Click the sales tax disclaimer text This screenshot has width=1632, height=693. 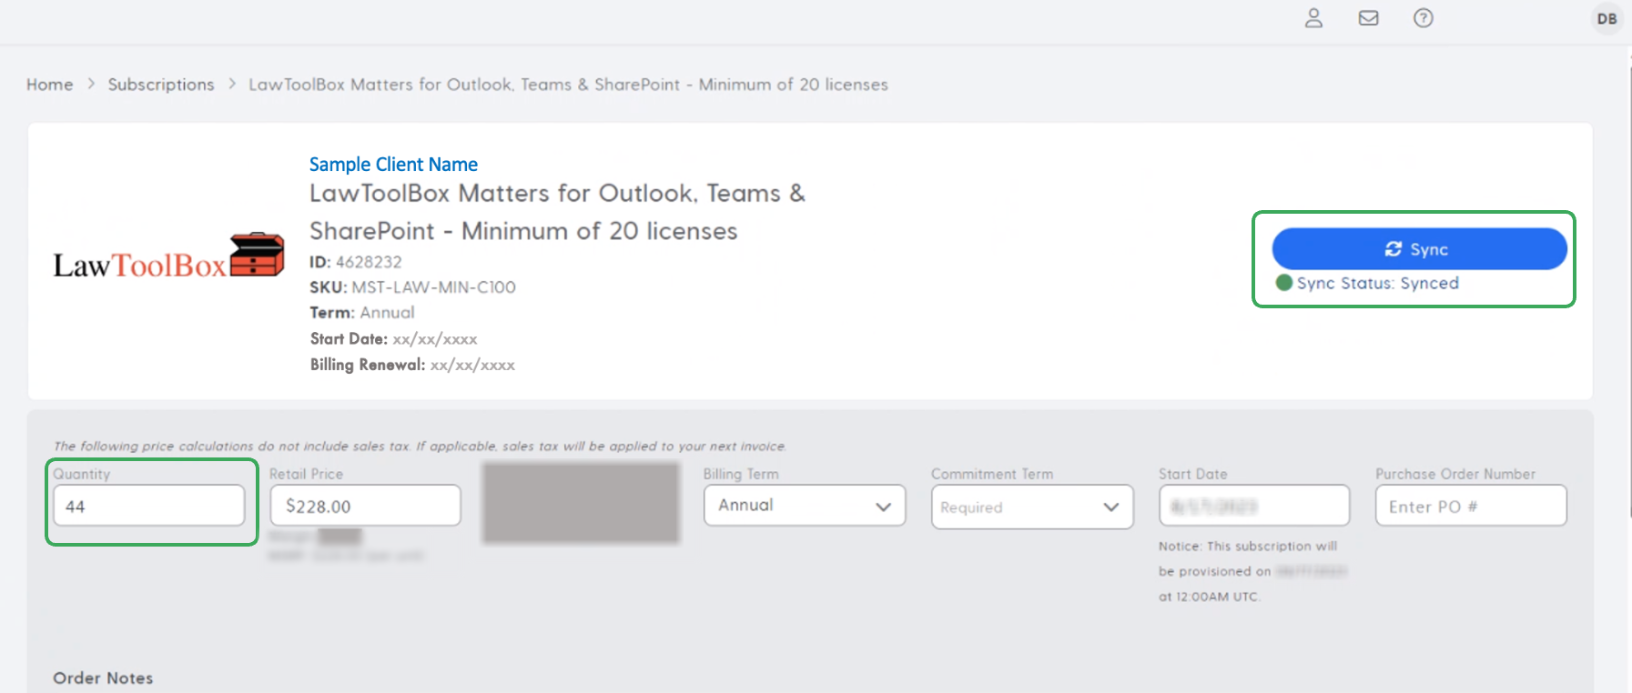point(420,446)
